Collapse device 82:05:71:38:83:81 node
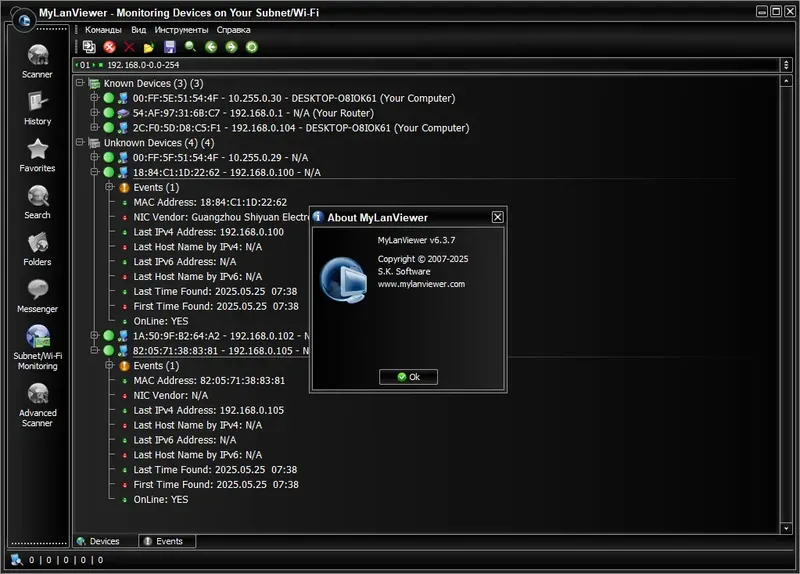 [x=94, y=350]
